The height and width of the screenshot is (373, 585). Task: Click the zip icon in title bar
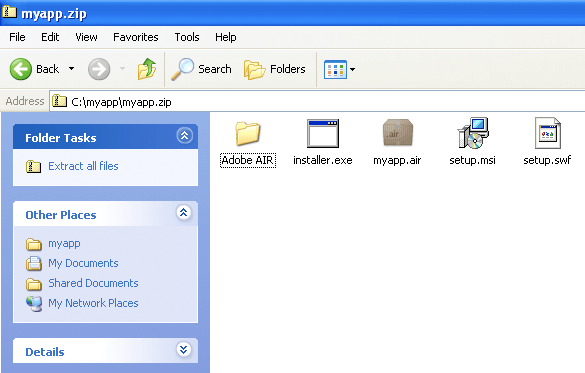click(9, 12)
